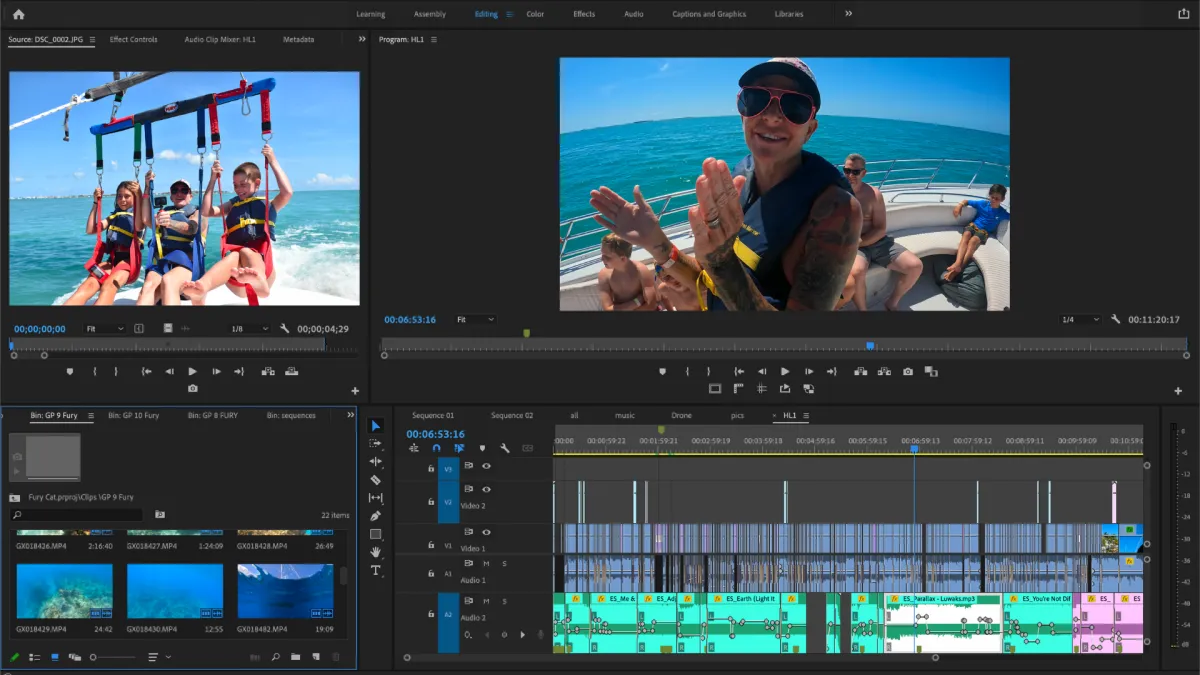Select the Hand tool

376,552
